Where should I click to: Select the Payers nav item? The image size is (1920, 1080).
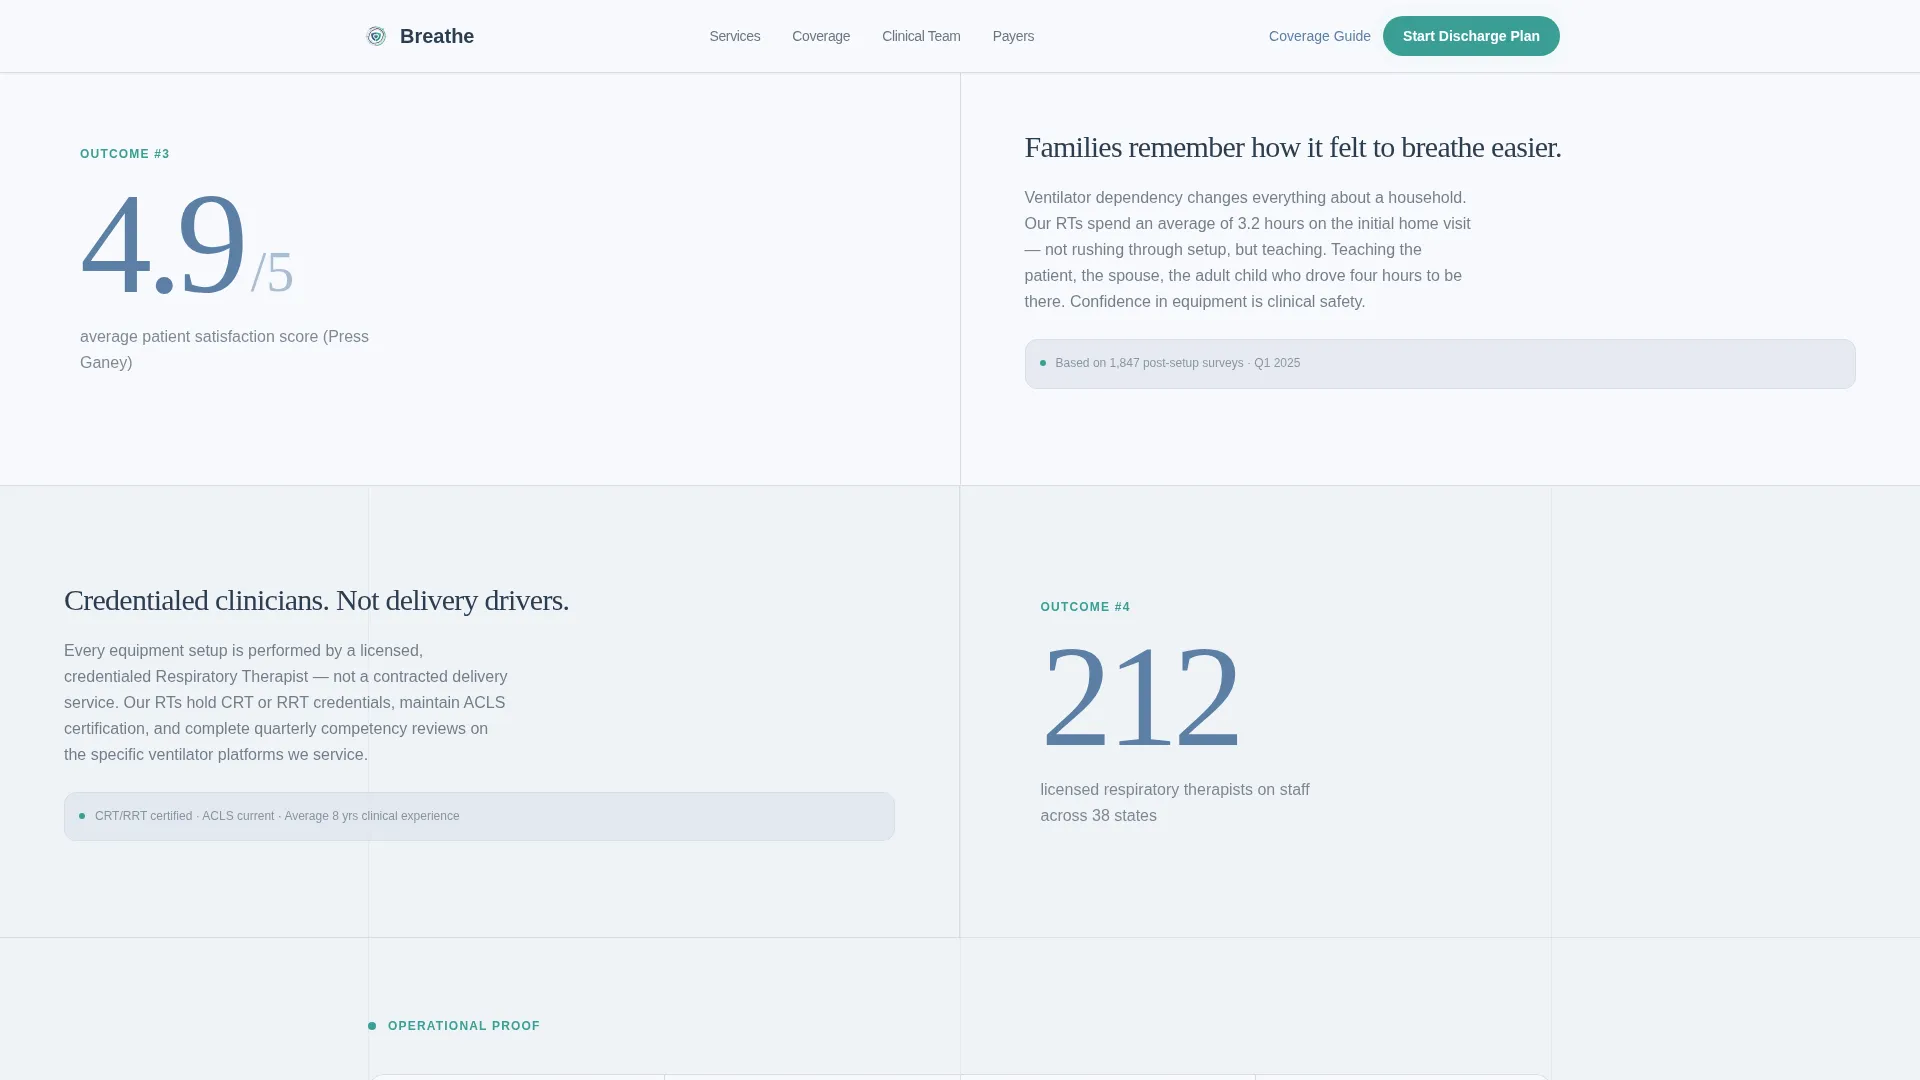[1013, 36]
